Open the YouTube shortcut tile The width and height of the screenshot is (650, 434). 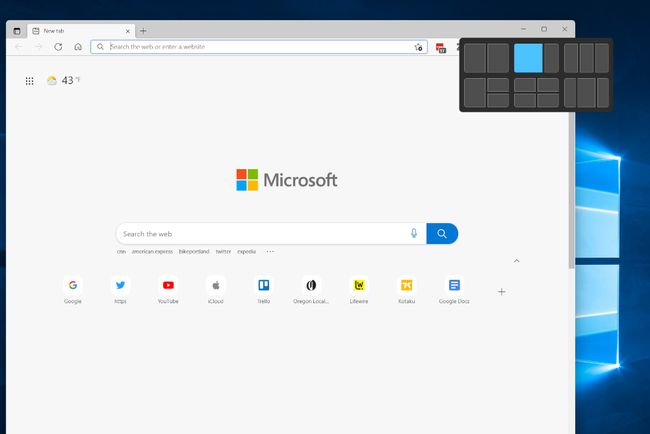(x=168, y=290)
